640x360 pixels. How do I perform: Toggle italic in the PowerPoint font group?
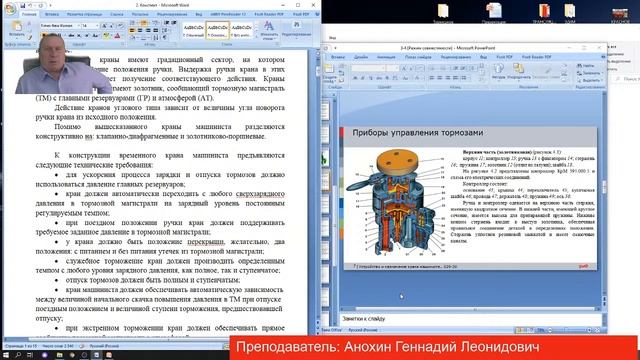(362, 78)
